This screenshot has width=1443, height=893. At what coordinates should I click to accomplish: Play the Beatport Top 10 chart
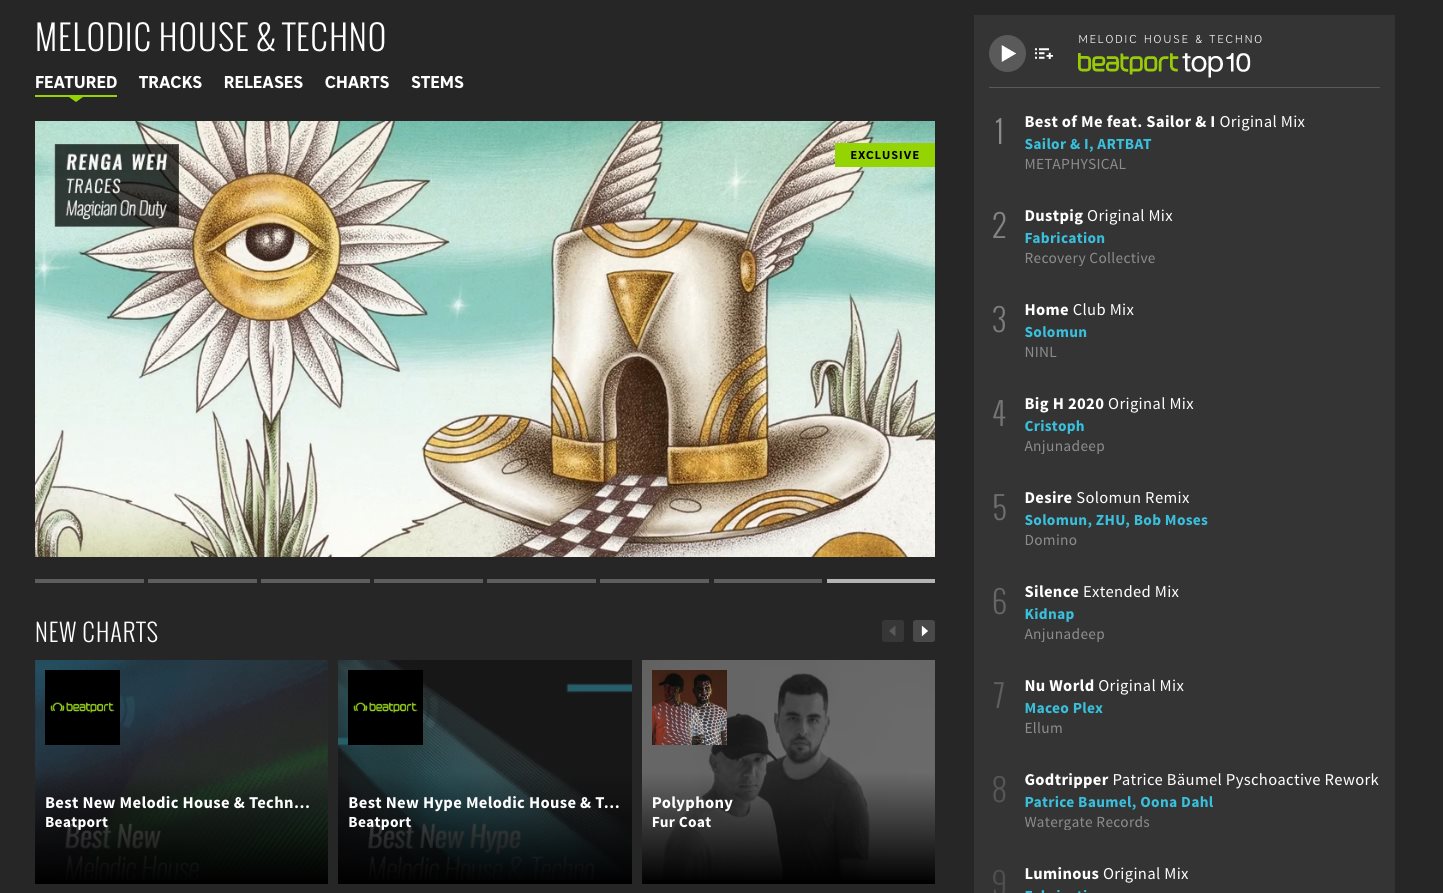[x=1007, y=53]
